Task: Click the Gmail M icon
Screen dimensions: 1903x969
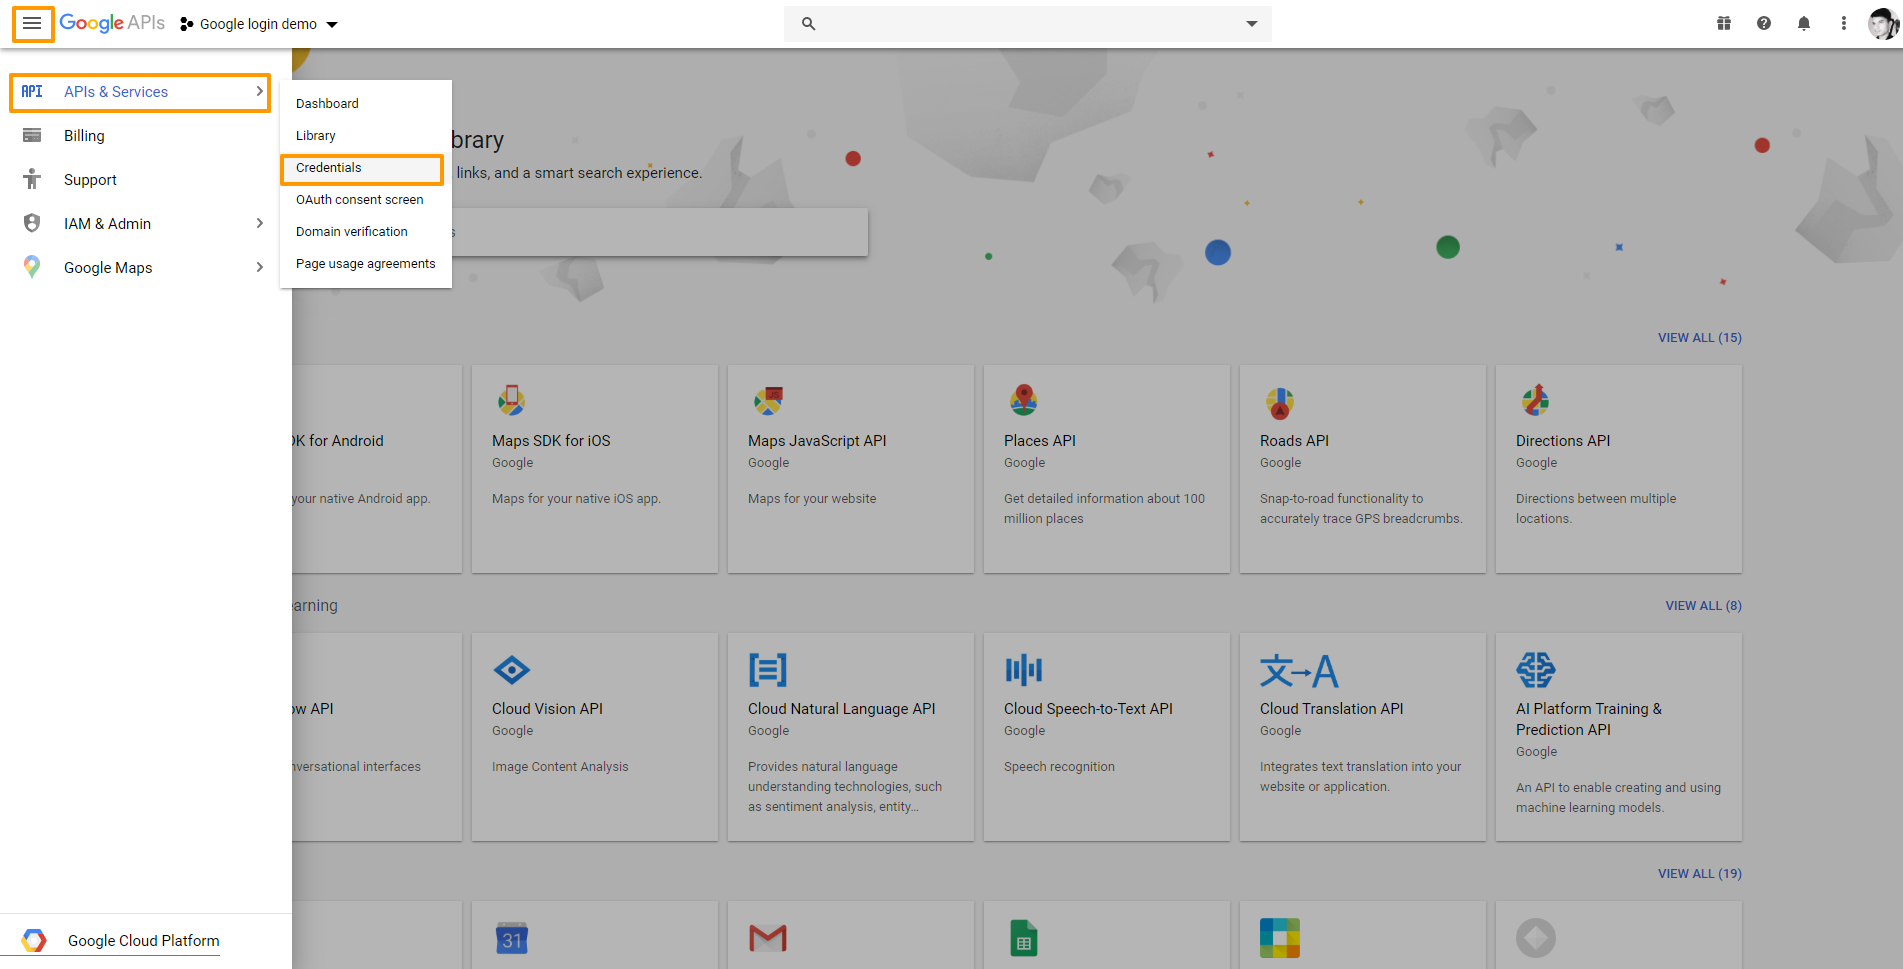Action: click(768, 938)
